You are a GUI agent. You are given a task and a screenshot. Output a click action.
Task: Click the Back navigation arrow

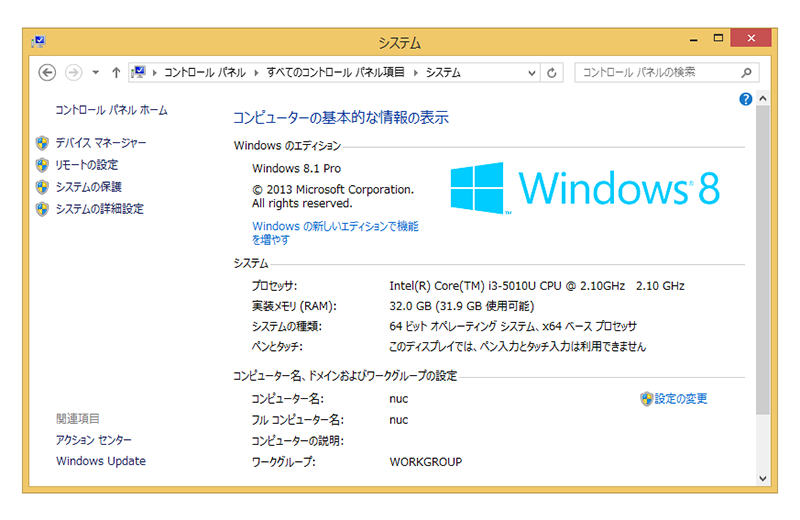click(47, 72)
